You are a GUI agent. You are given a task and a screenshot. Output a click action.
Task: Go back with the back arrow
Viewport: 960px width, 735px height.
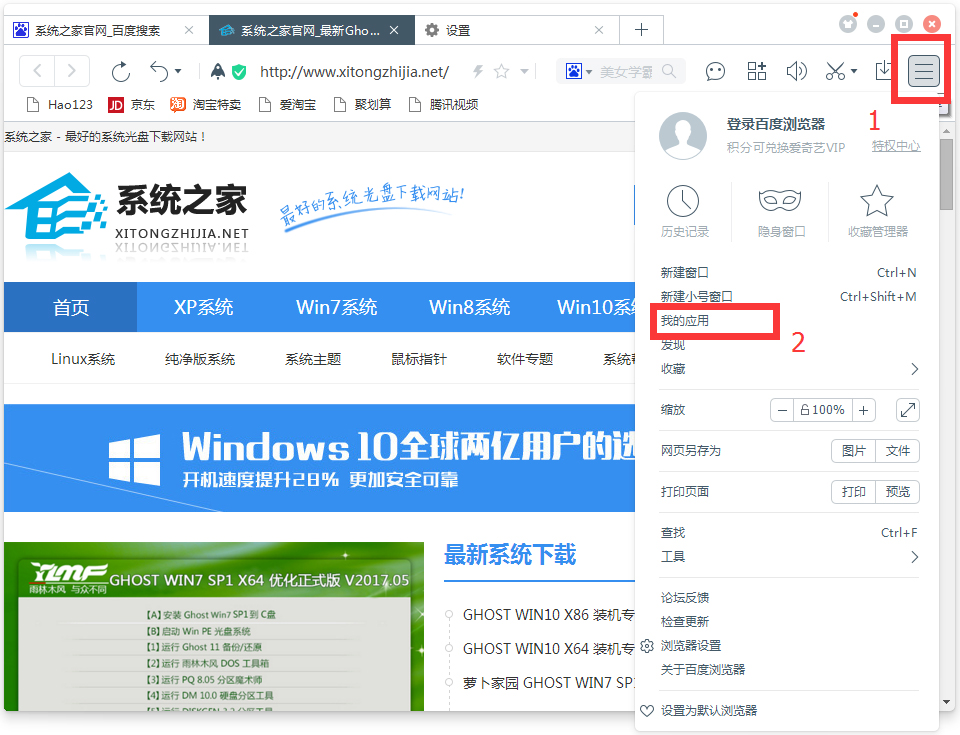[x=37, y=71]
